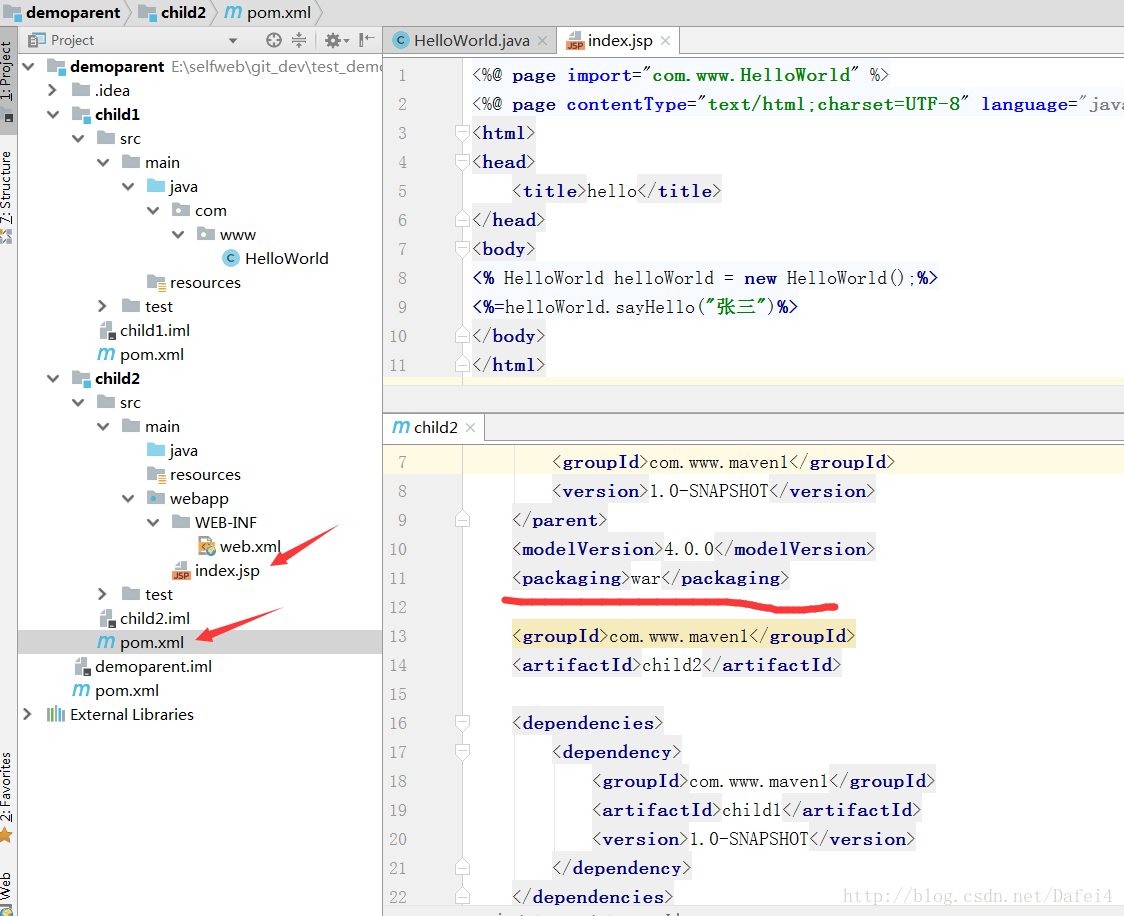Select the HelloWorld.java editor tab
Screen dimensions: 1124x916
click(x=471, y=41)
